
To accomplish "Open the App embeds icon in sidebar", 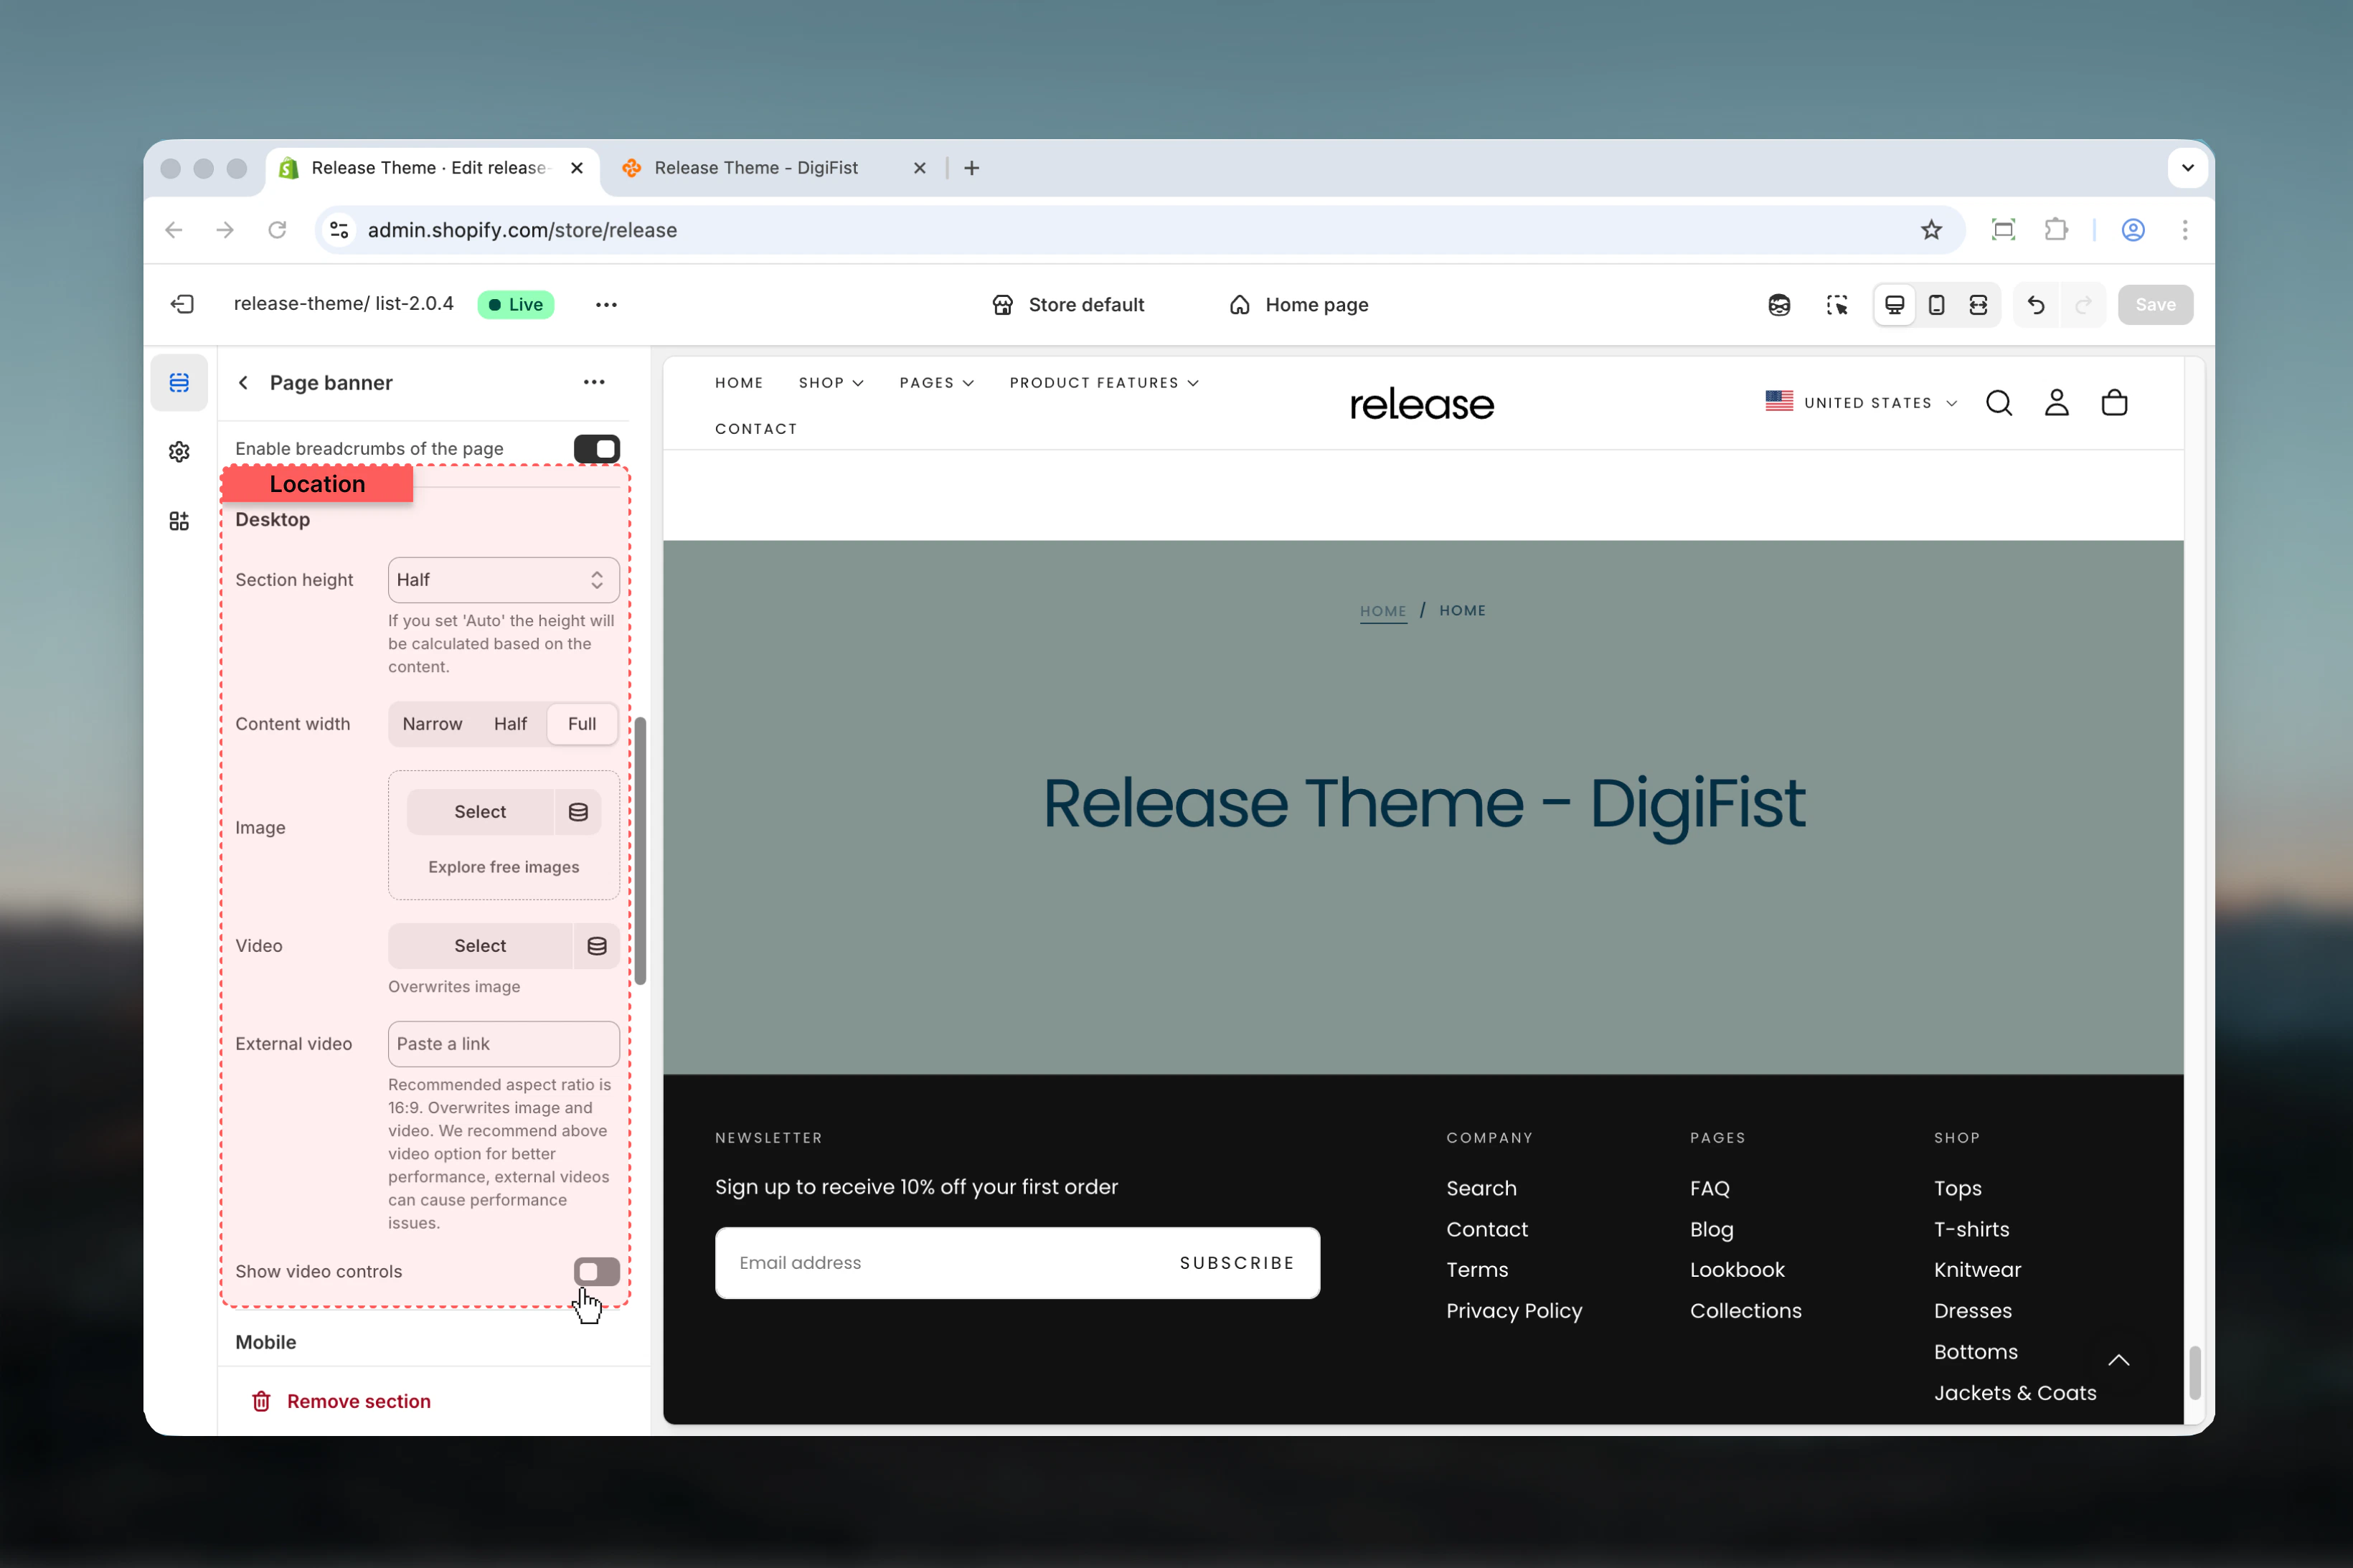I will (x=179, y=521).
